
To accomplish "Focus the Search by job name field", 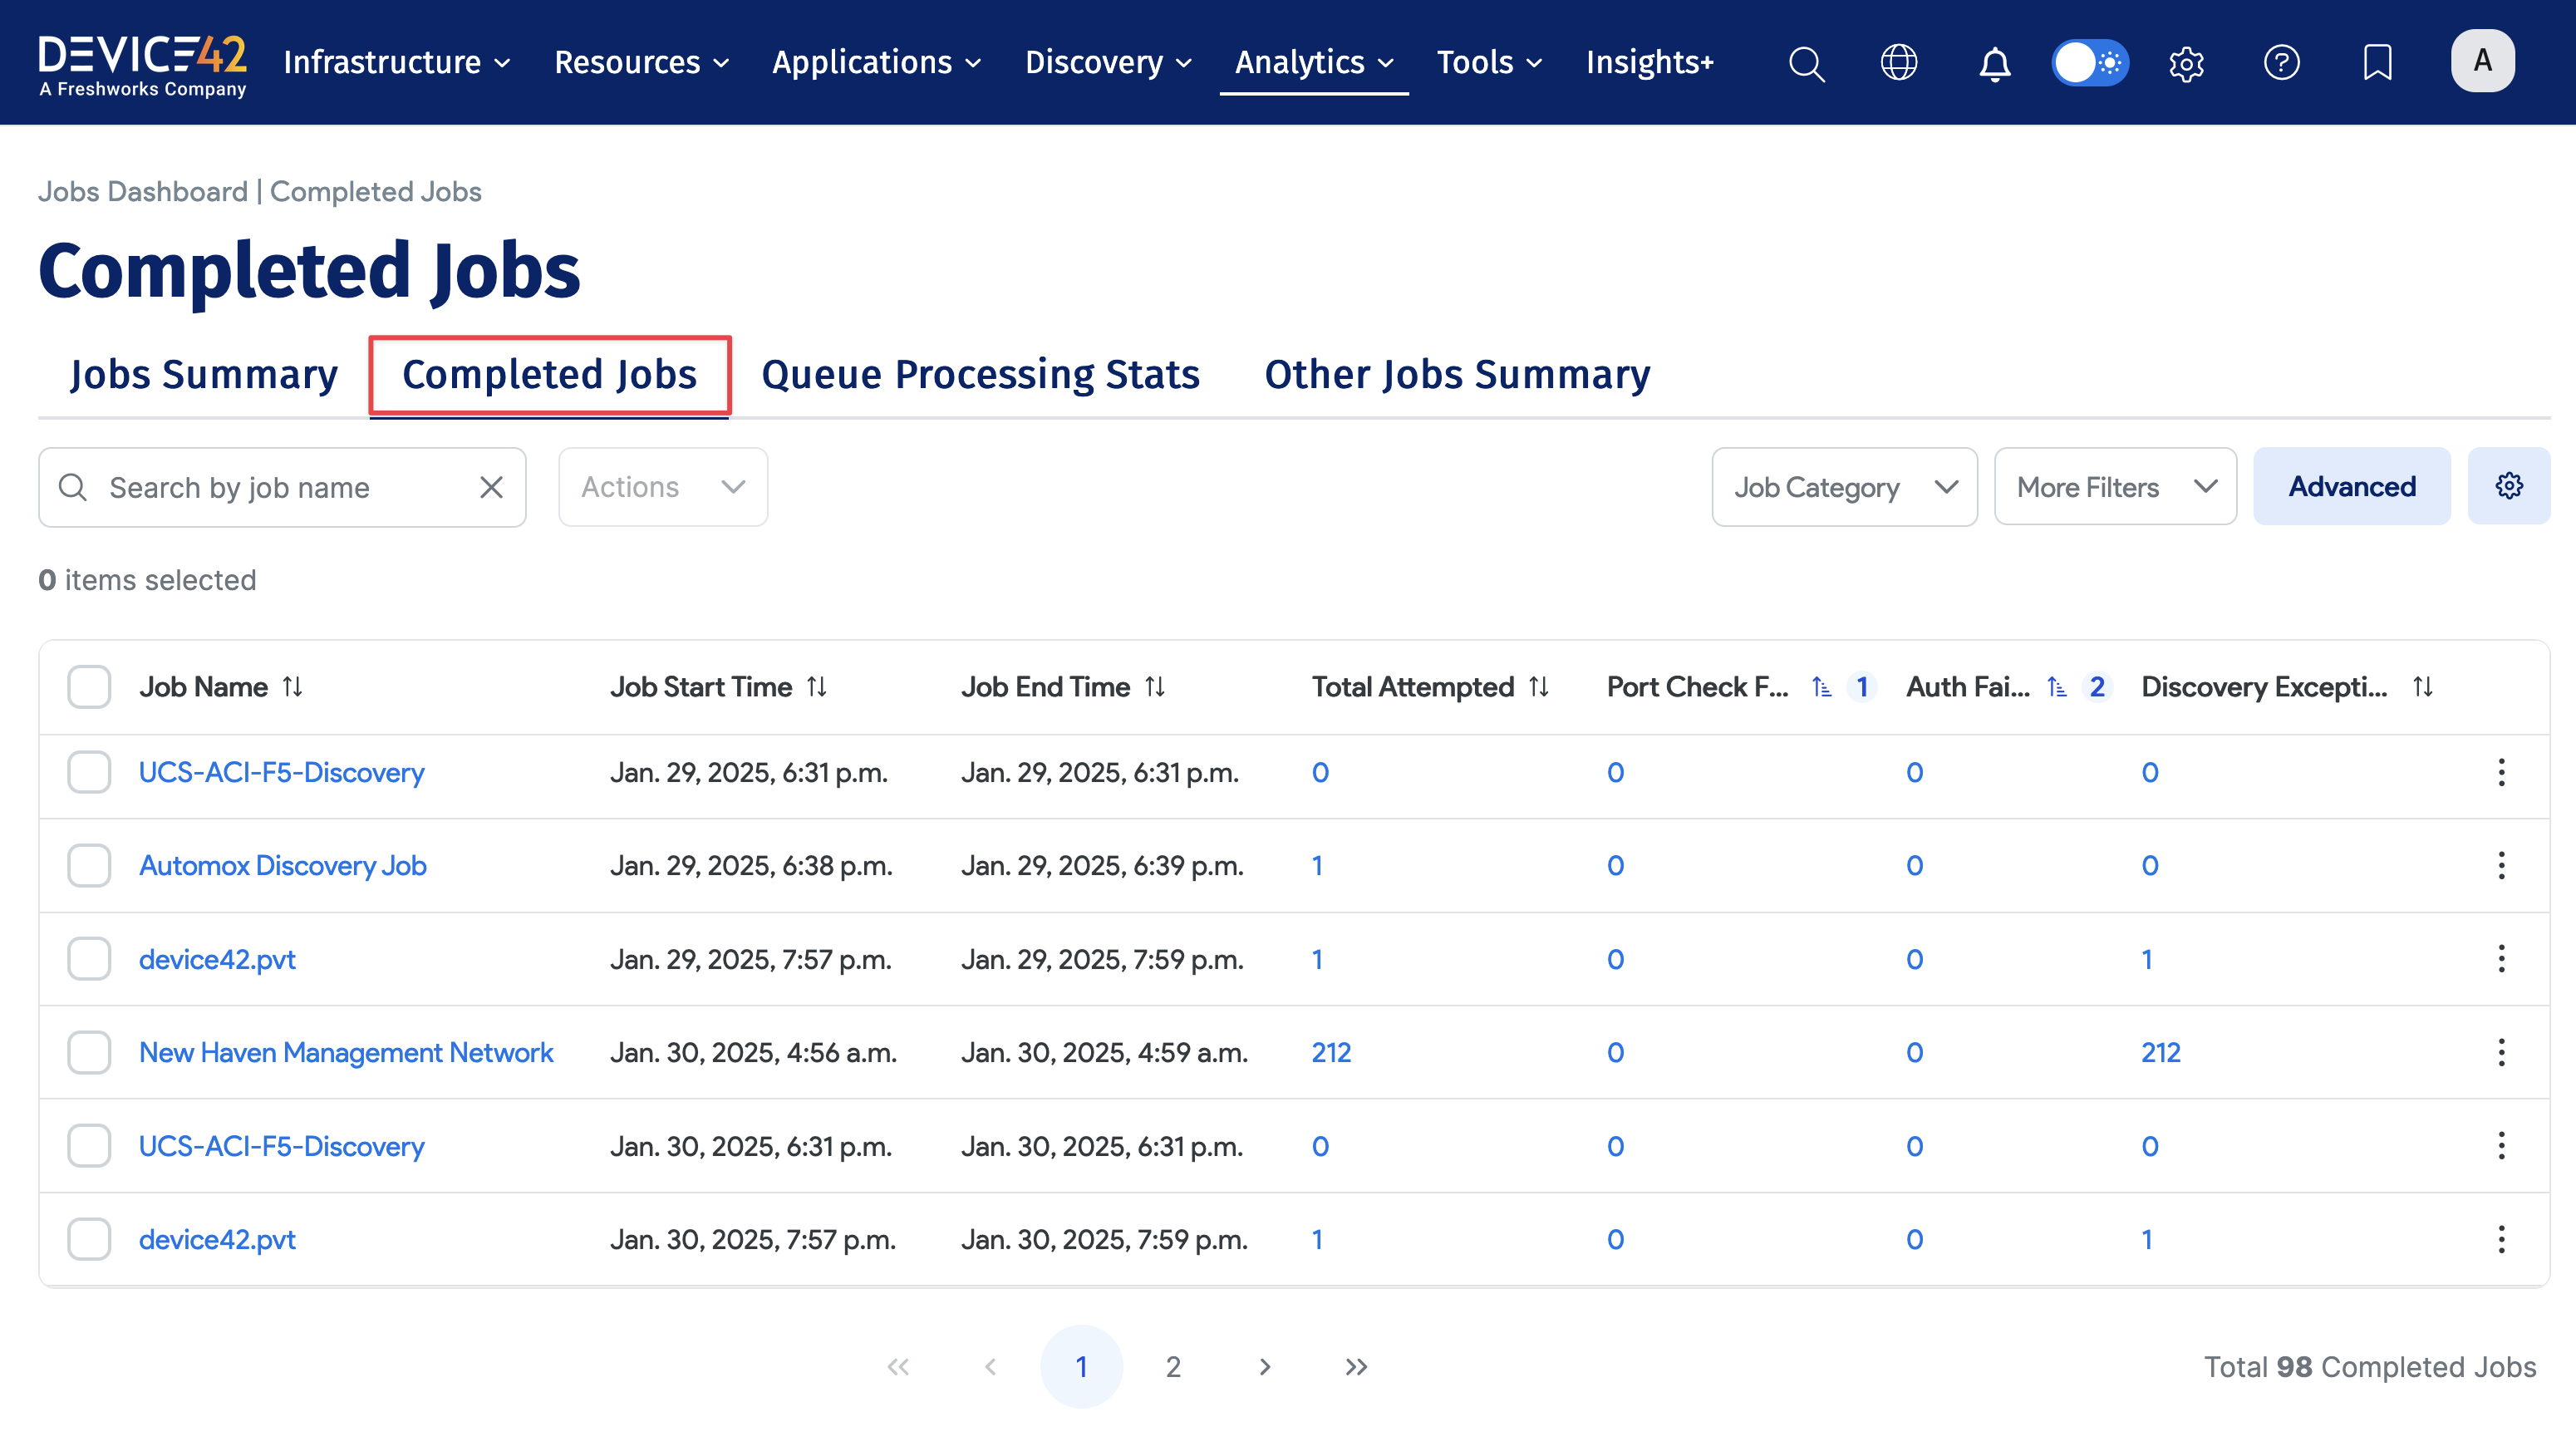I will (282, 487).
